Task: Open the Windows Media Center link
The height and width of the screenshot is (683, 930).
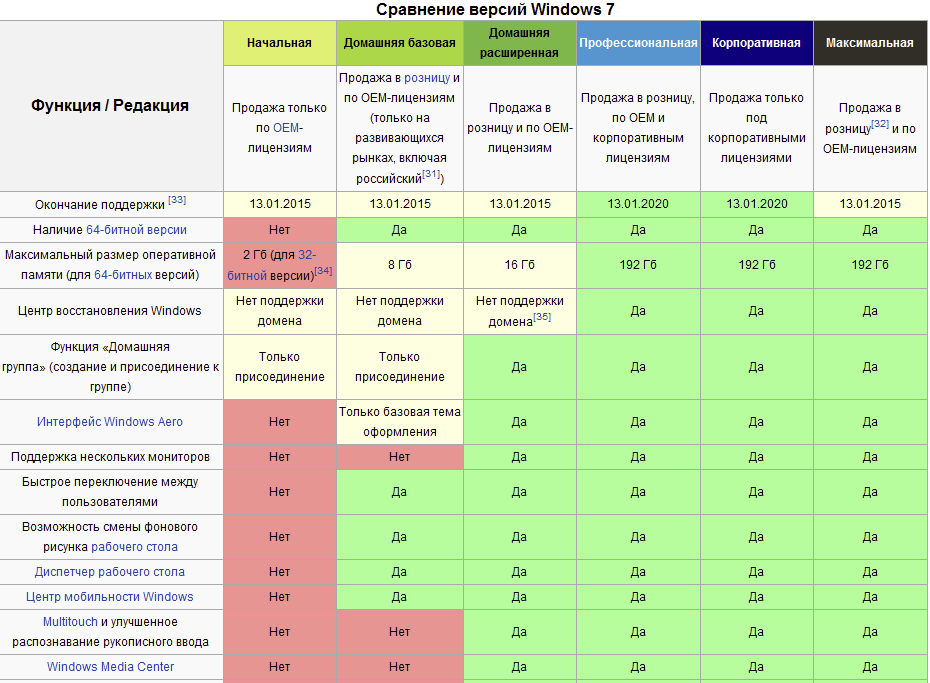Action: (110, 666)
